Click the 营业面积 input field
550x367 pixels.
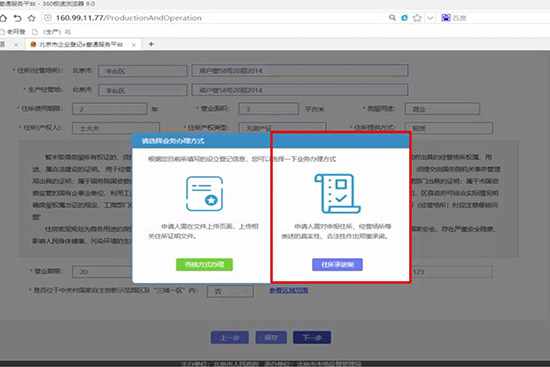tap(269, 109)
